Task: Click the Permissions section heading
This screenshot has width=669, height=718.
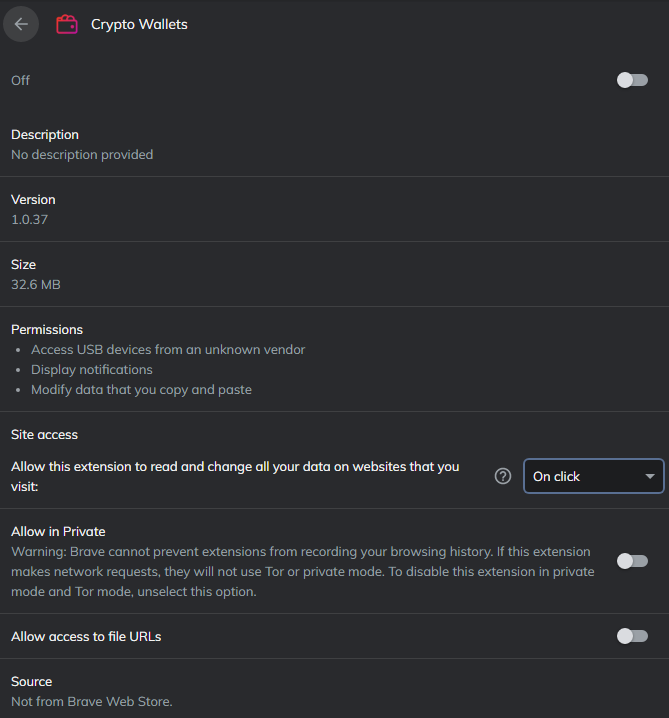Action: point(47,329)
